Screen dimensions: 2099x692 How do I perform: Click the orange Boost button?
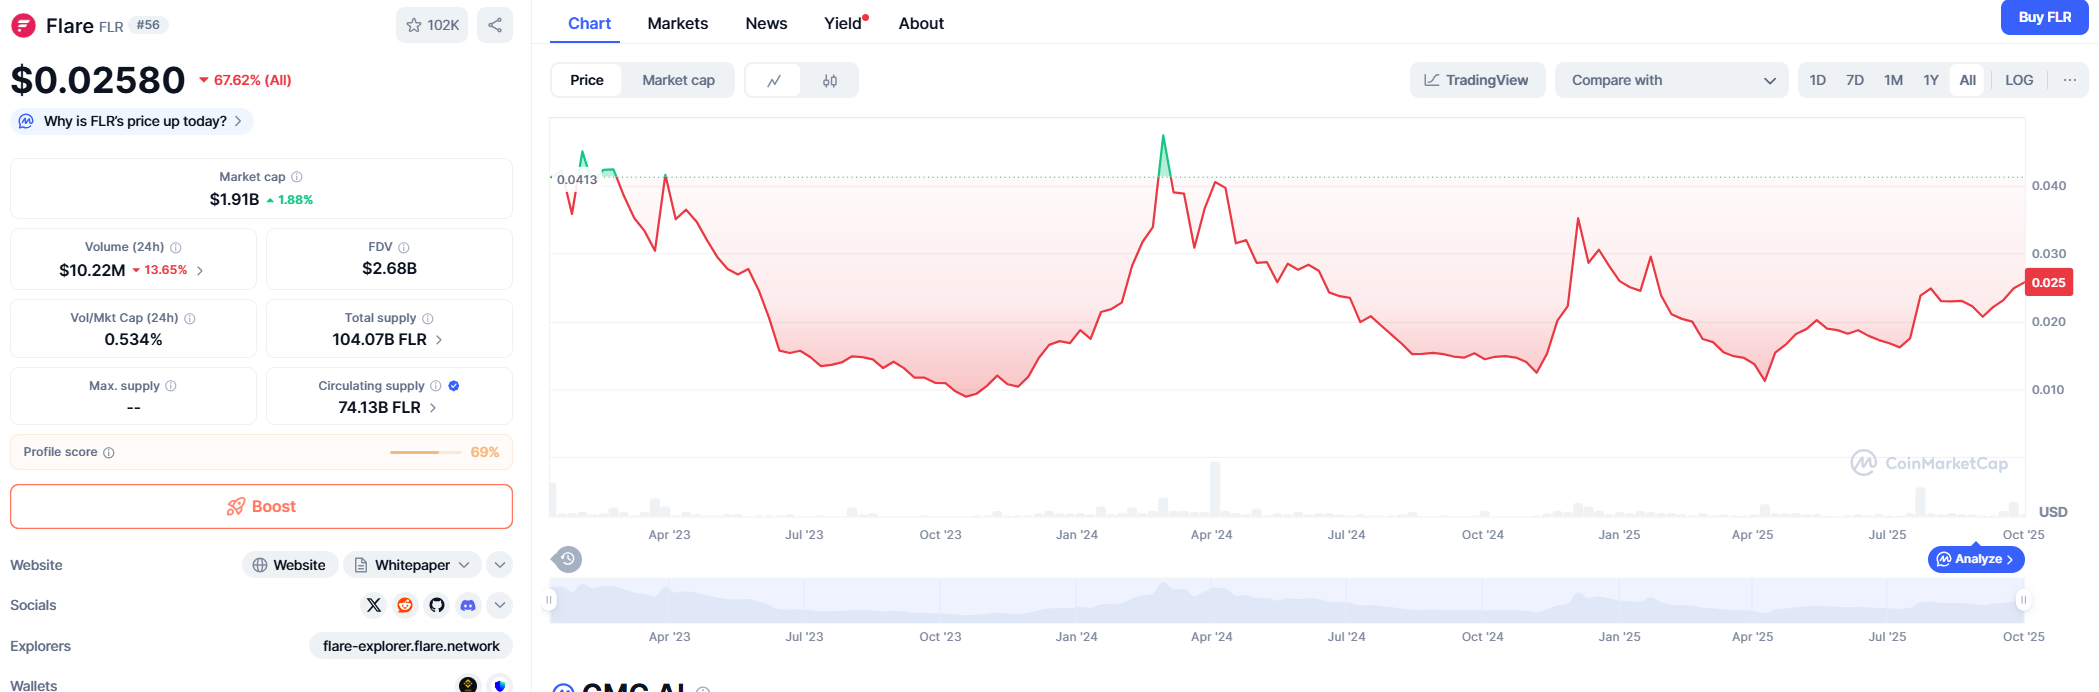[x=261, y=507]
